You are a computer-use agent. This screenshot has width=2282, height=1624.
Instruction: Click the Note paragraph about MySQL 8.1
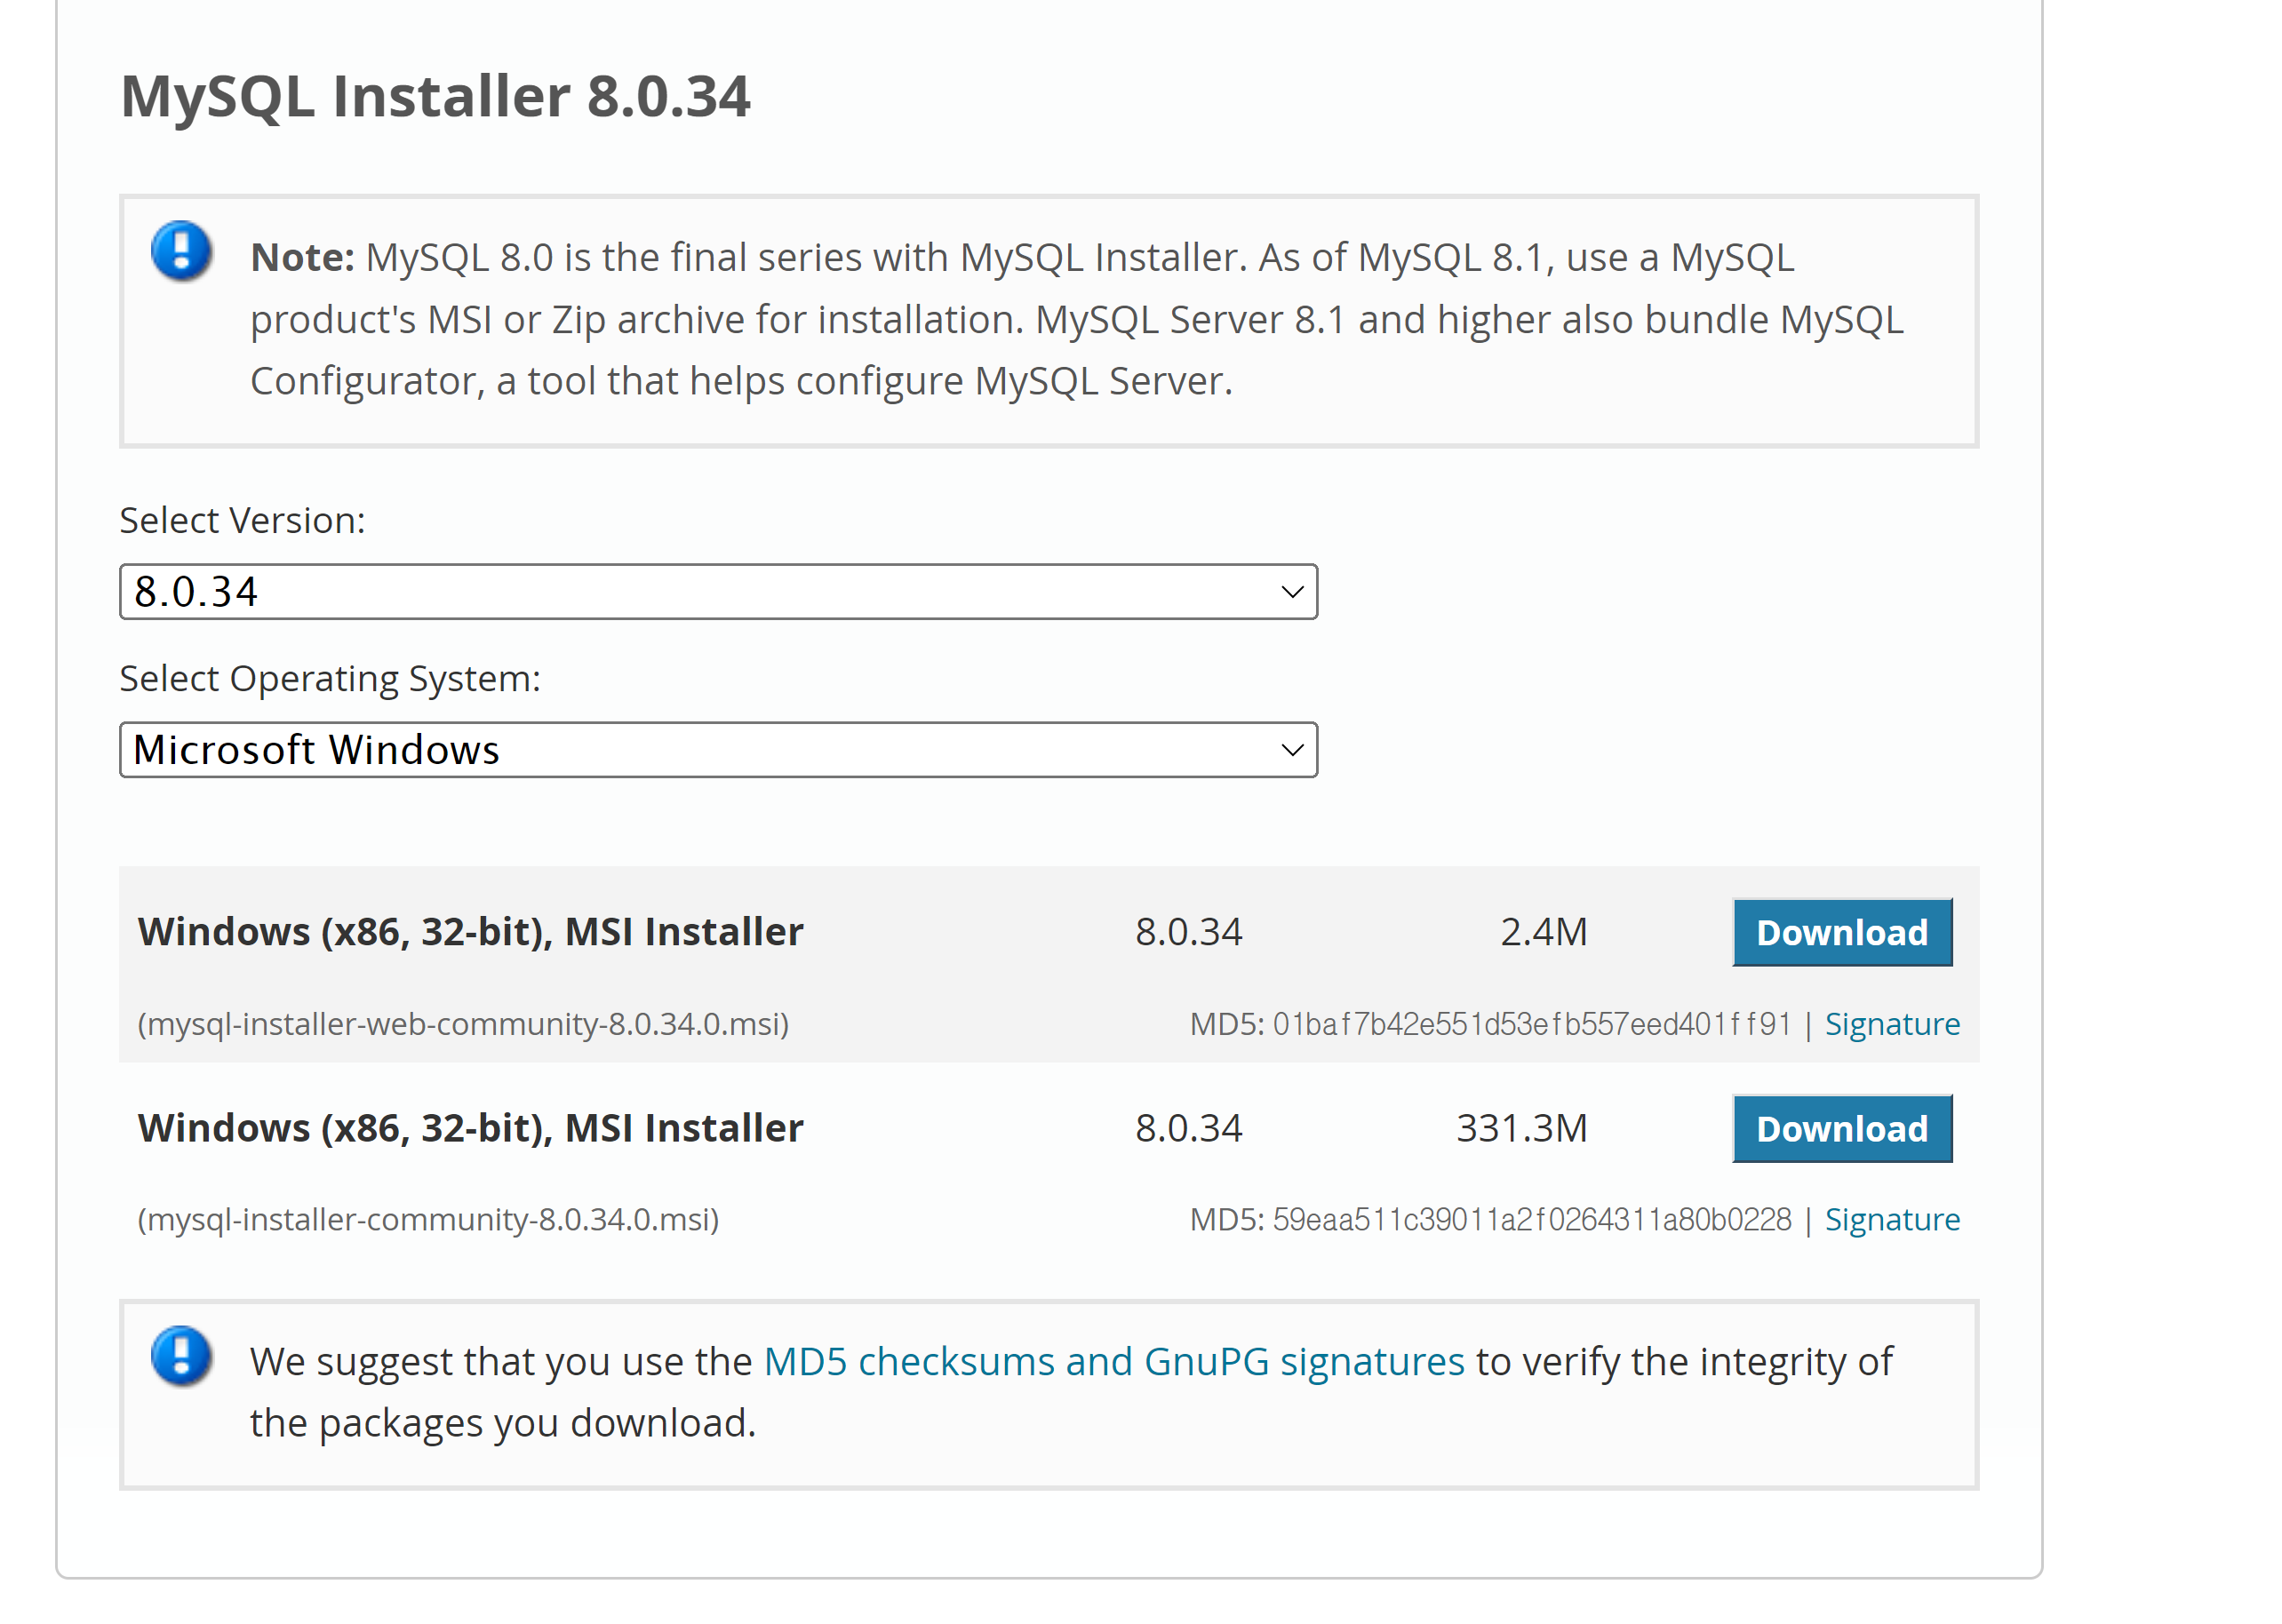1075,319
